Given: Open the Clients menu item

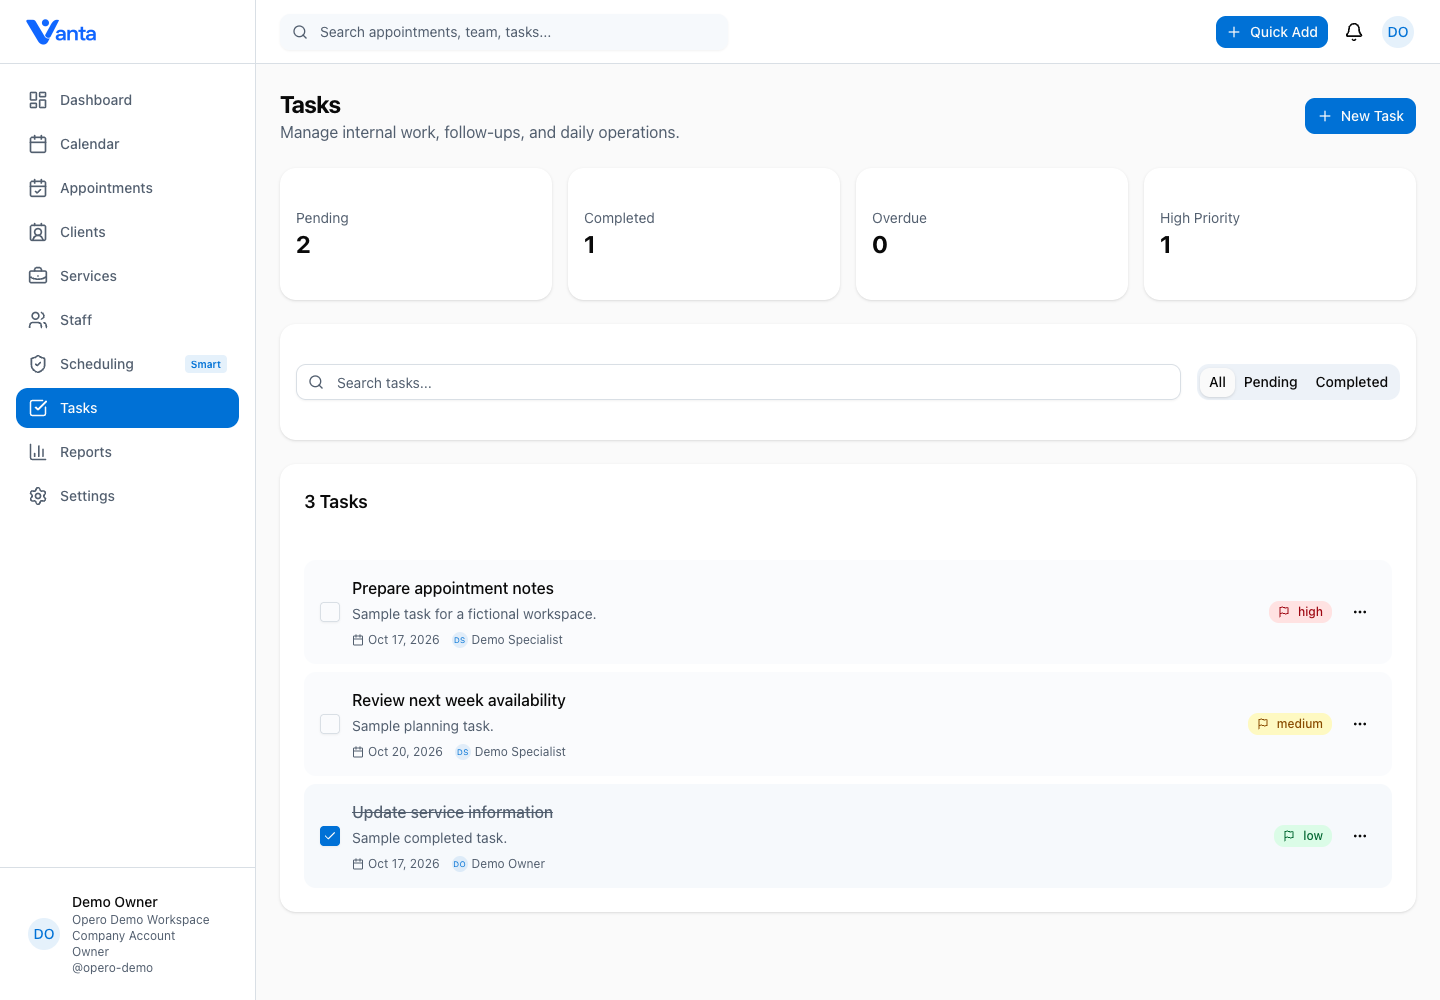Looking at the screenshot, I should coord(127,232).
